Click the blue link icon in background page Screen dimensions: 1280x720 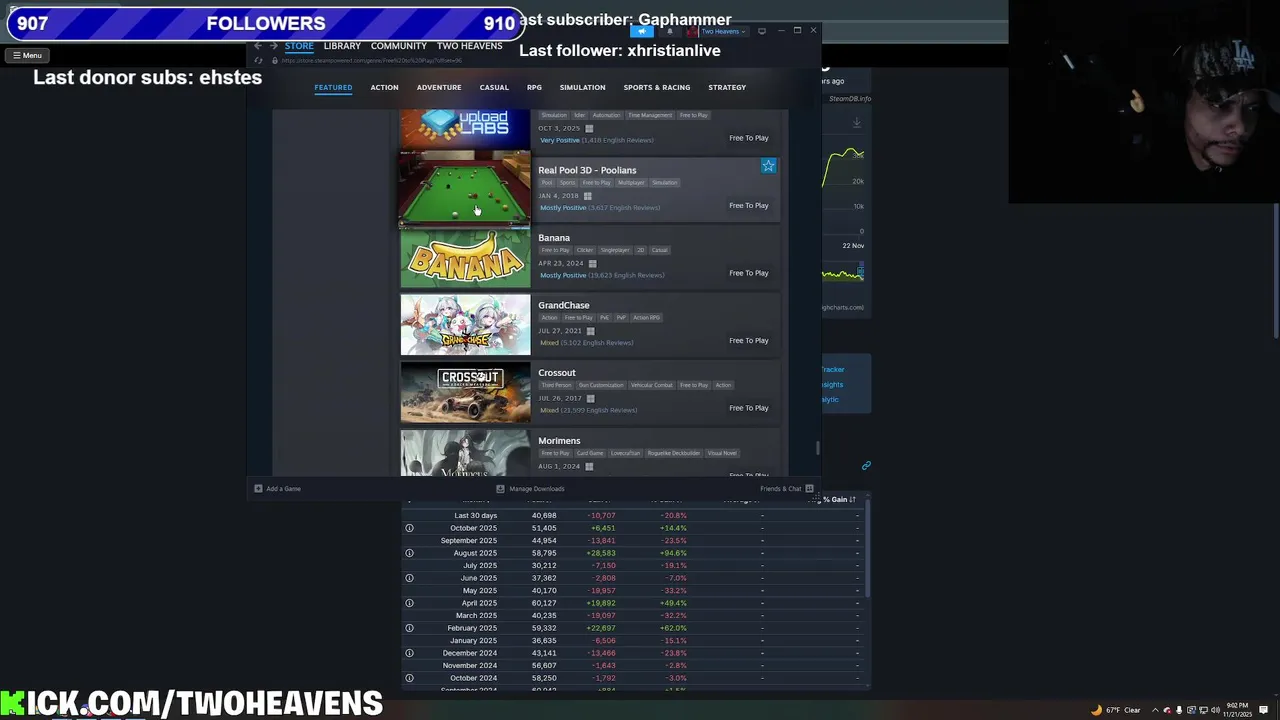point(866,465)
